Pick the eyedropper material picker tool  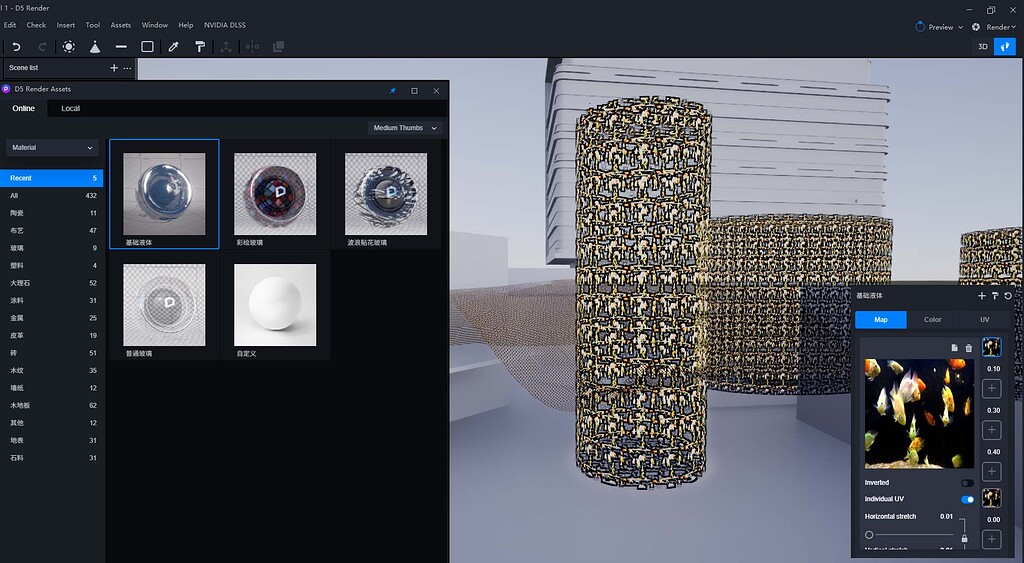coord(174,46)
